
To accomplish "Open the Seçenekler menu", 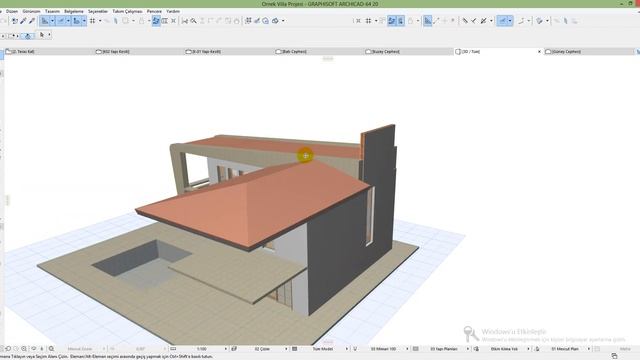I will 98,11.
